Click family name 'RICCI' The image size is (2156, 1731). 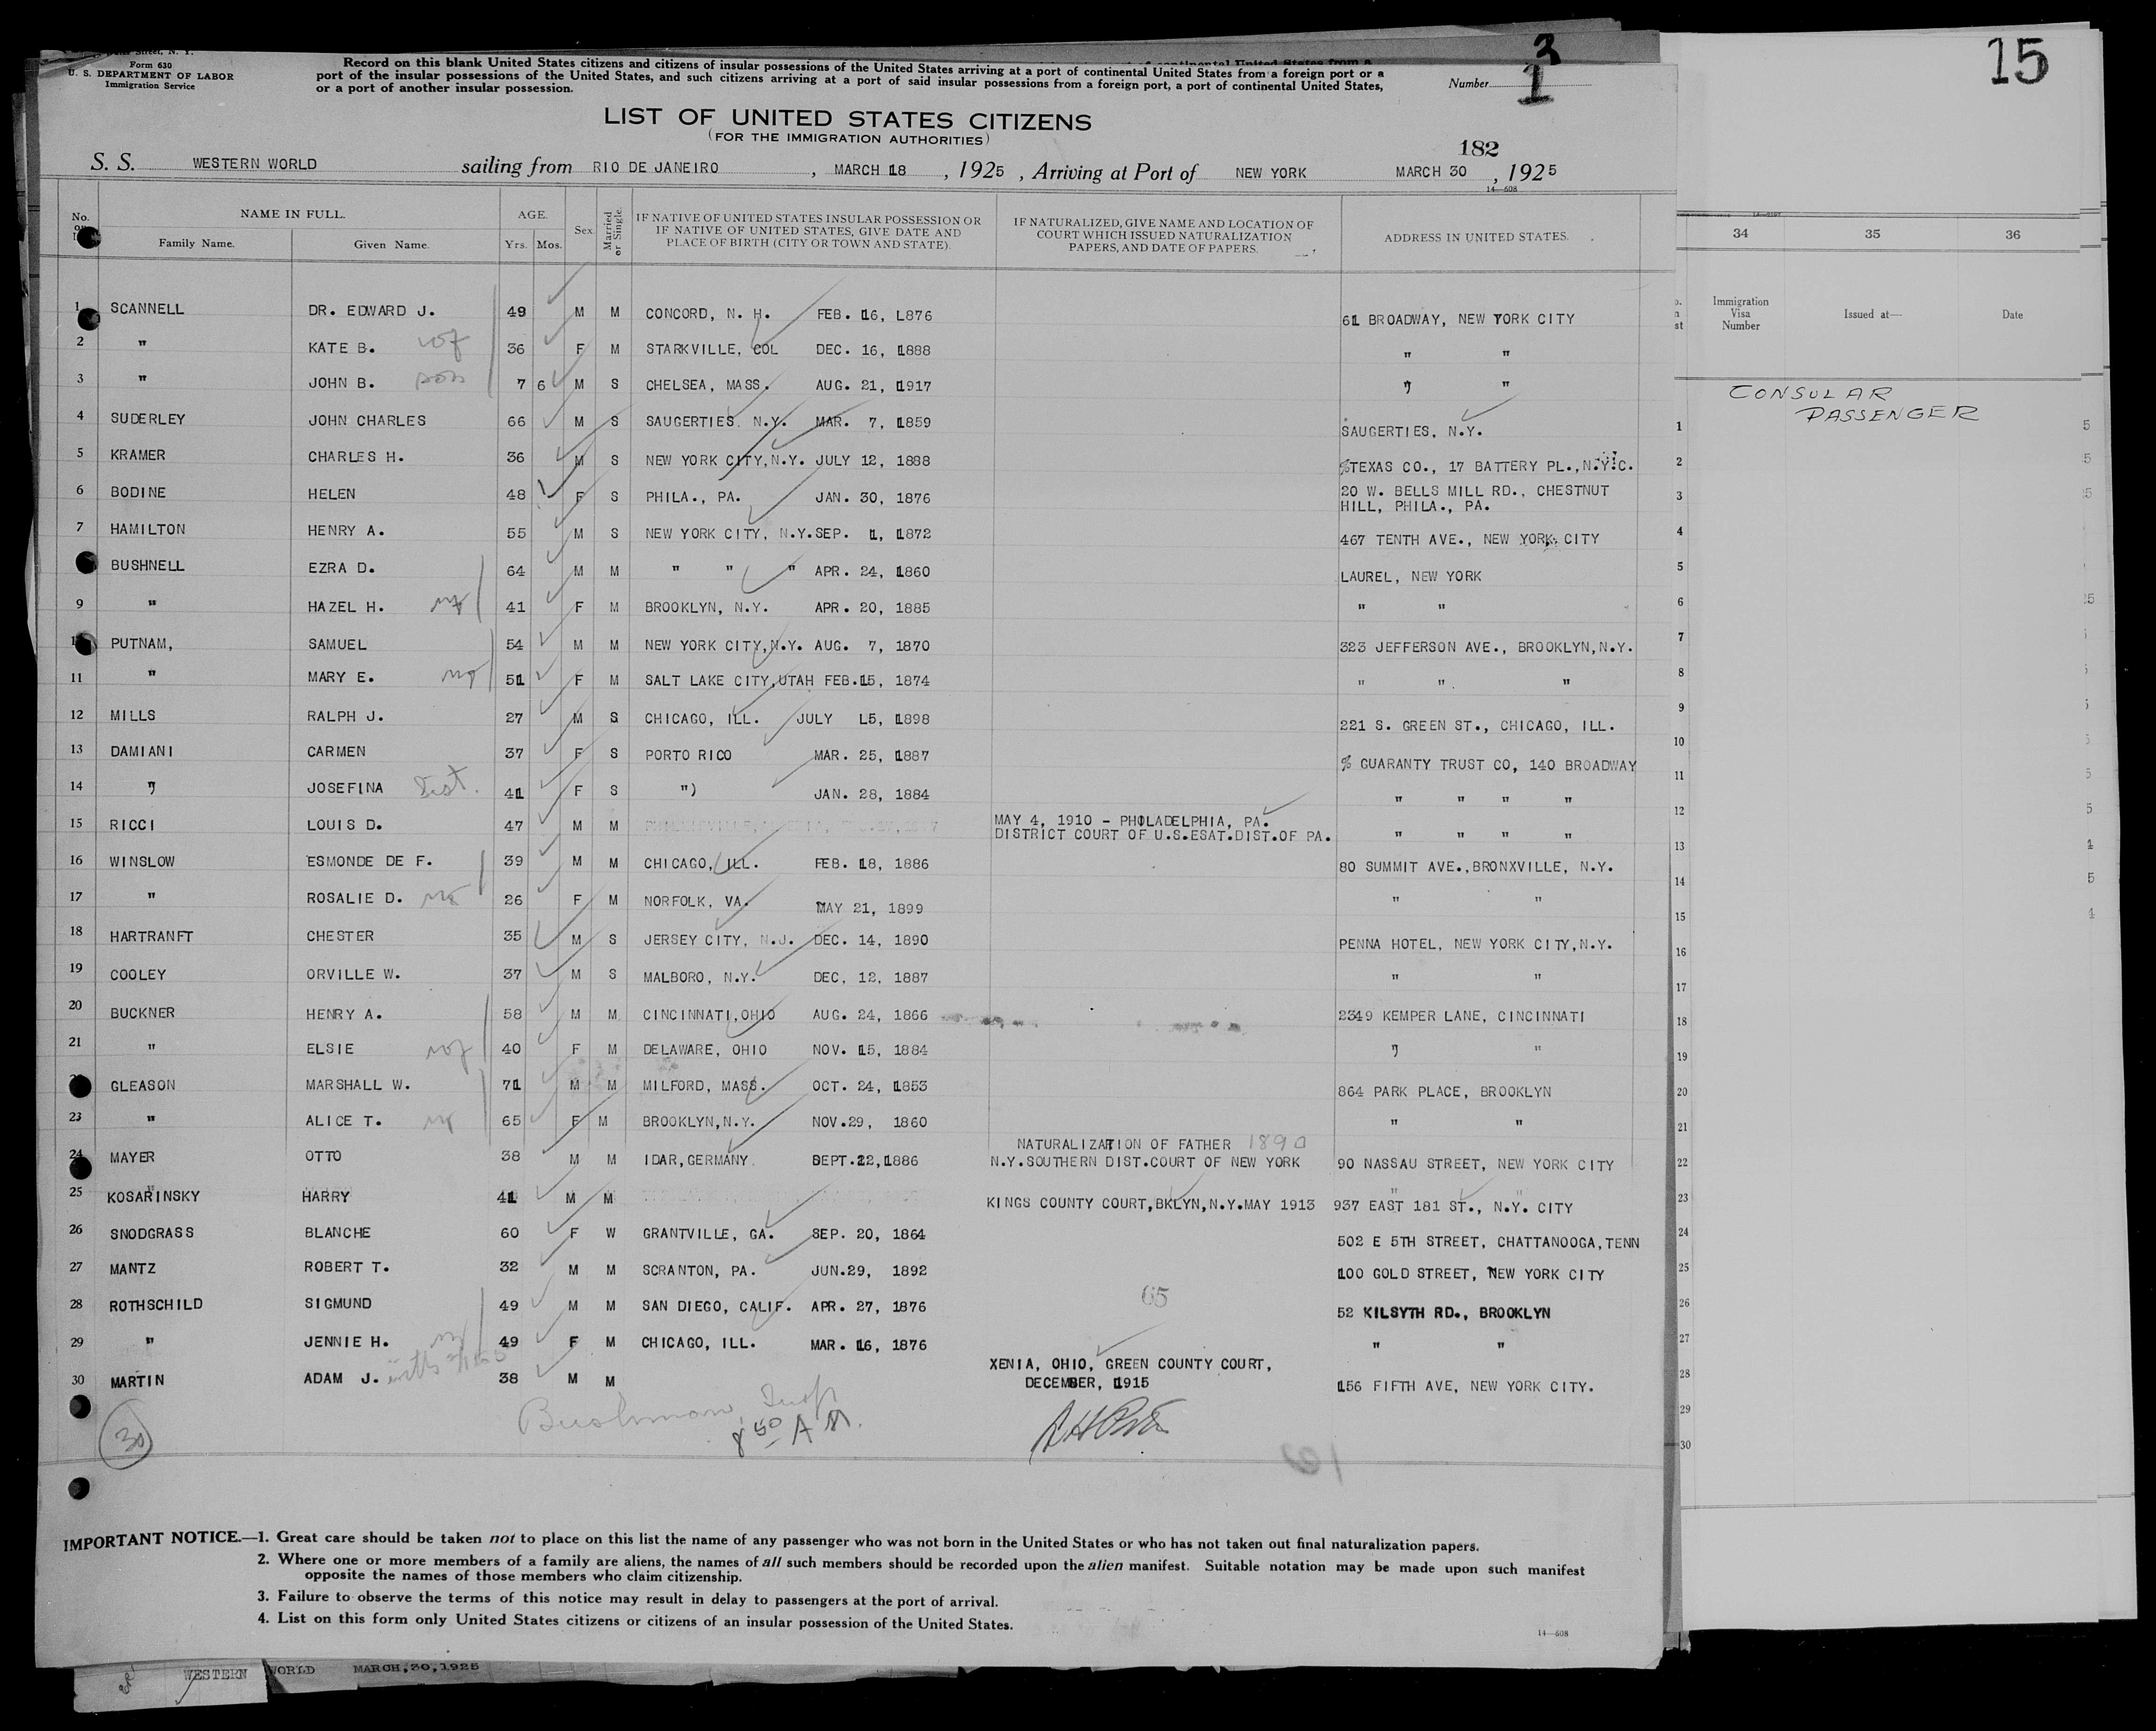(133, 826)
